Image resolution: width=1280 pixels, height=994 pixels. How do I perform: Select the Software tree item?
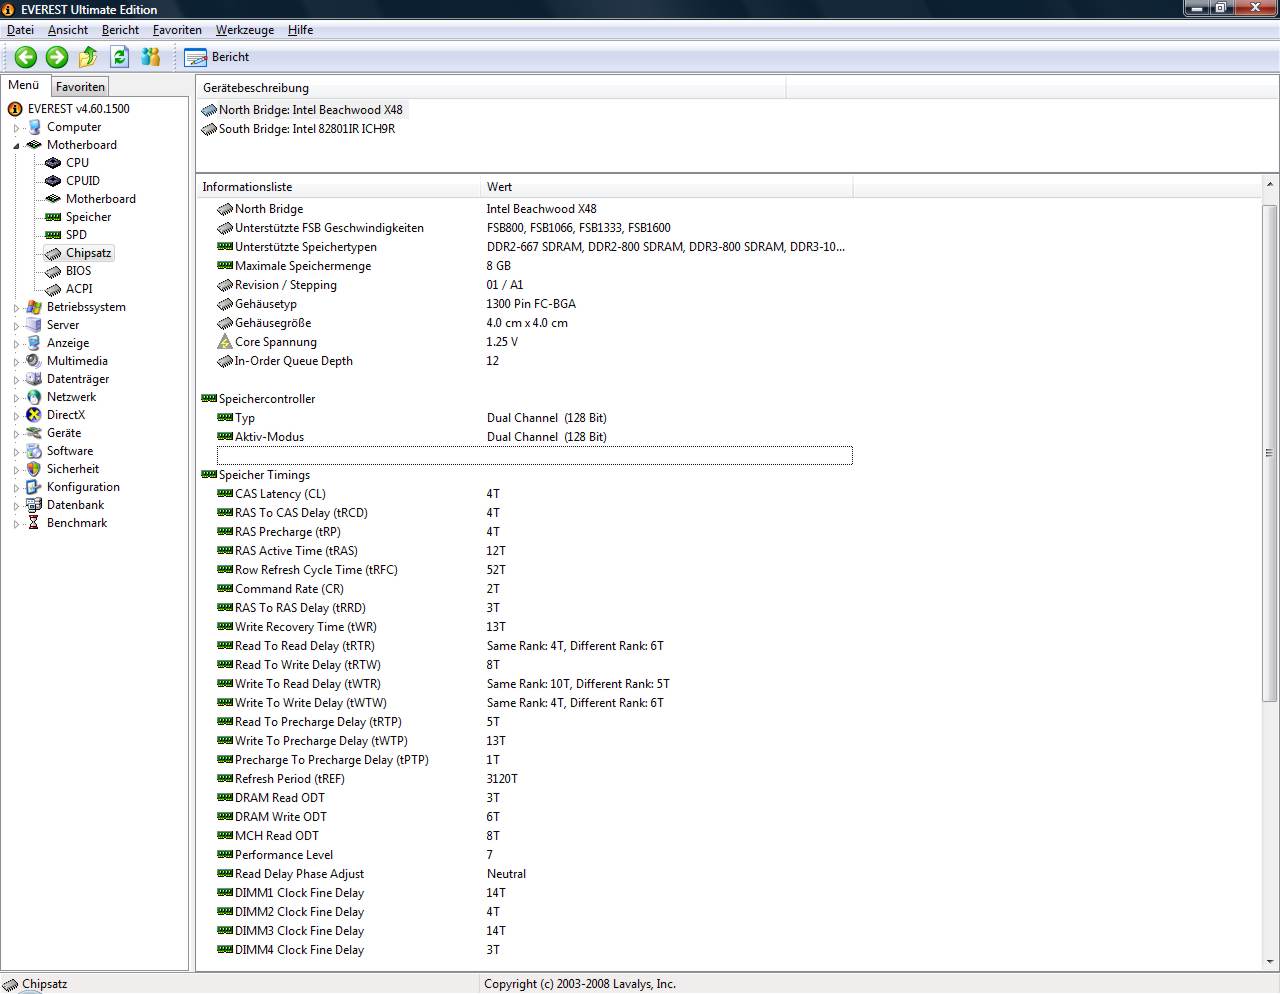click(x=70, y=451)
